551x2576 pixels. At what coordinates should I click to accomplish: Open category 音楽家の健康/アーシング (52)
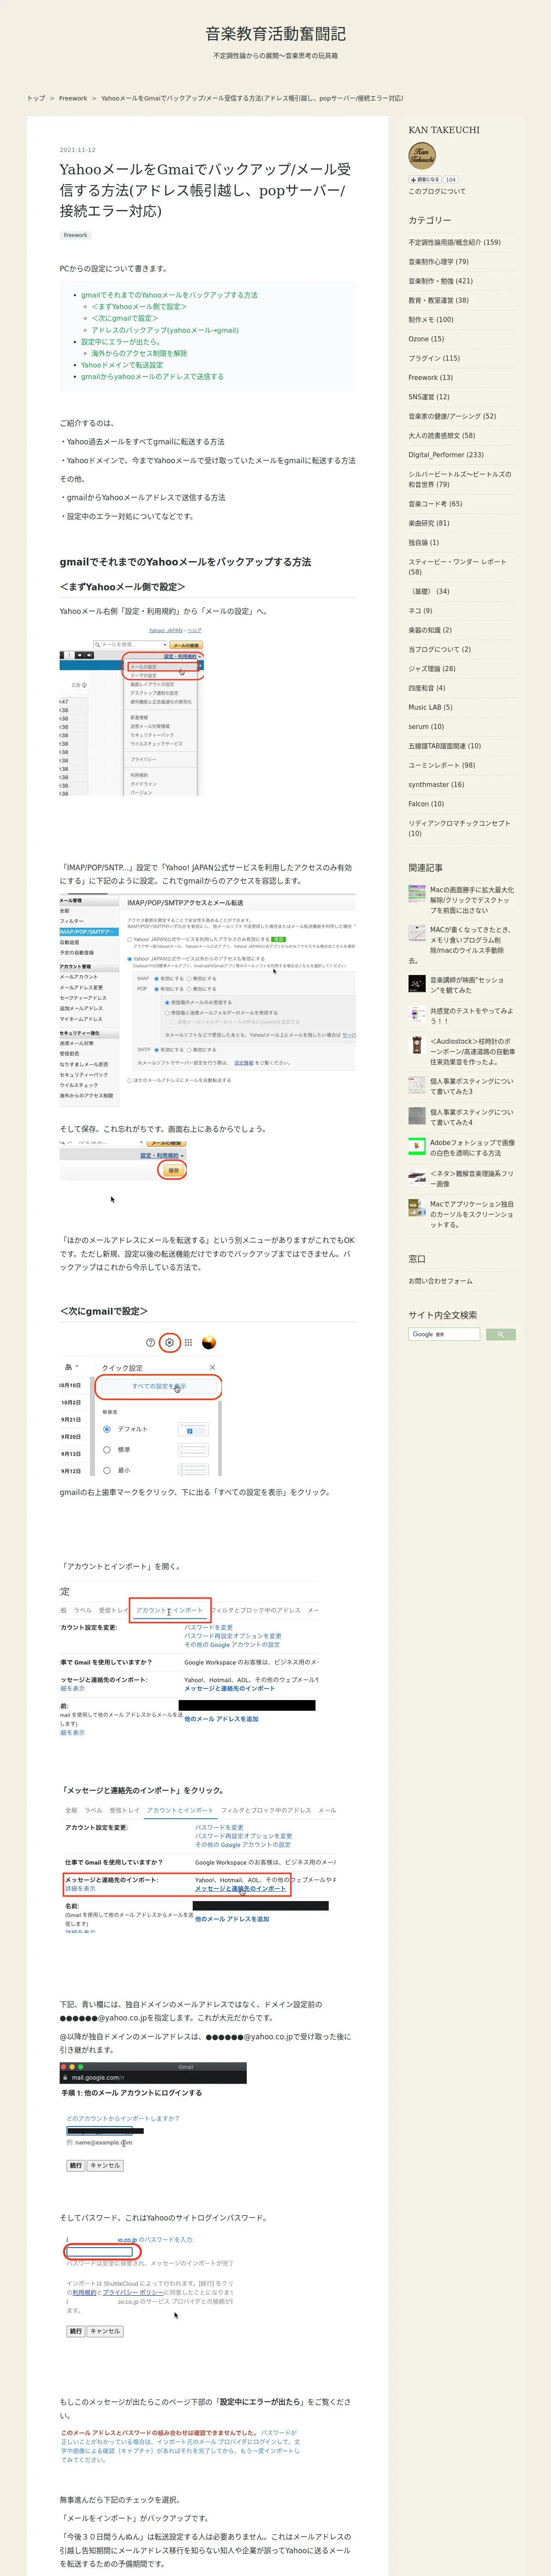tap(452, 416)
